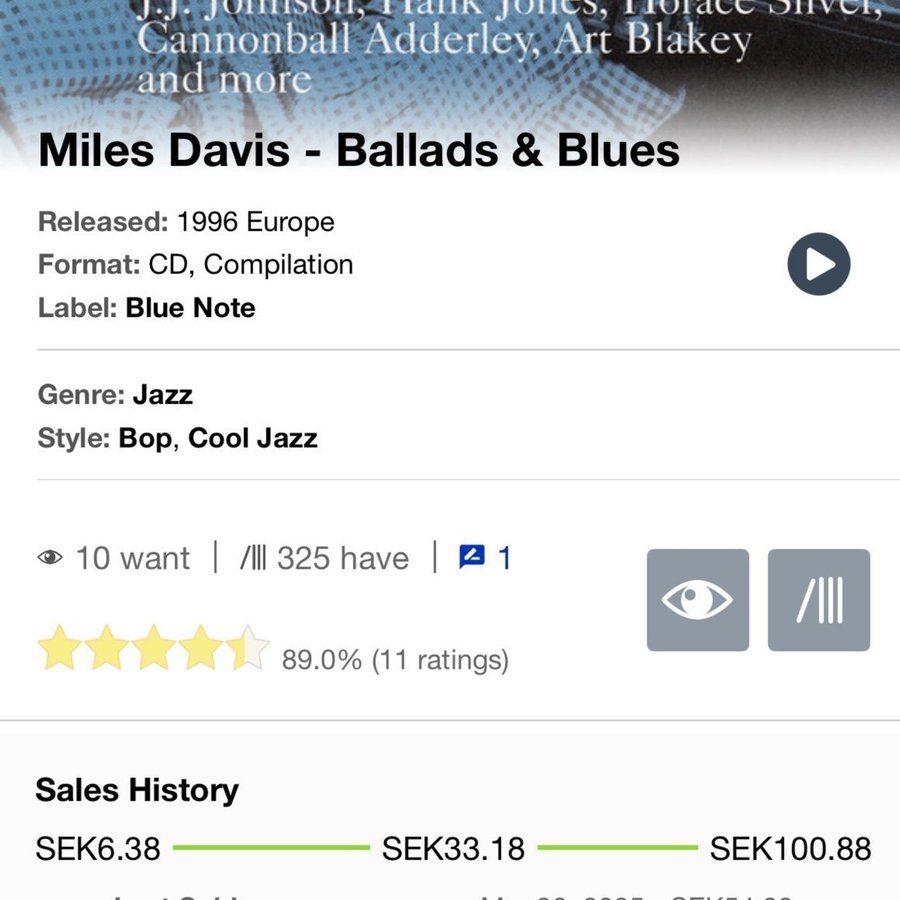
Task: Click the 10 want count
Action: 132,558
